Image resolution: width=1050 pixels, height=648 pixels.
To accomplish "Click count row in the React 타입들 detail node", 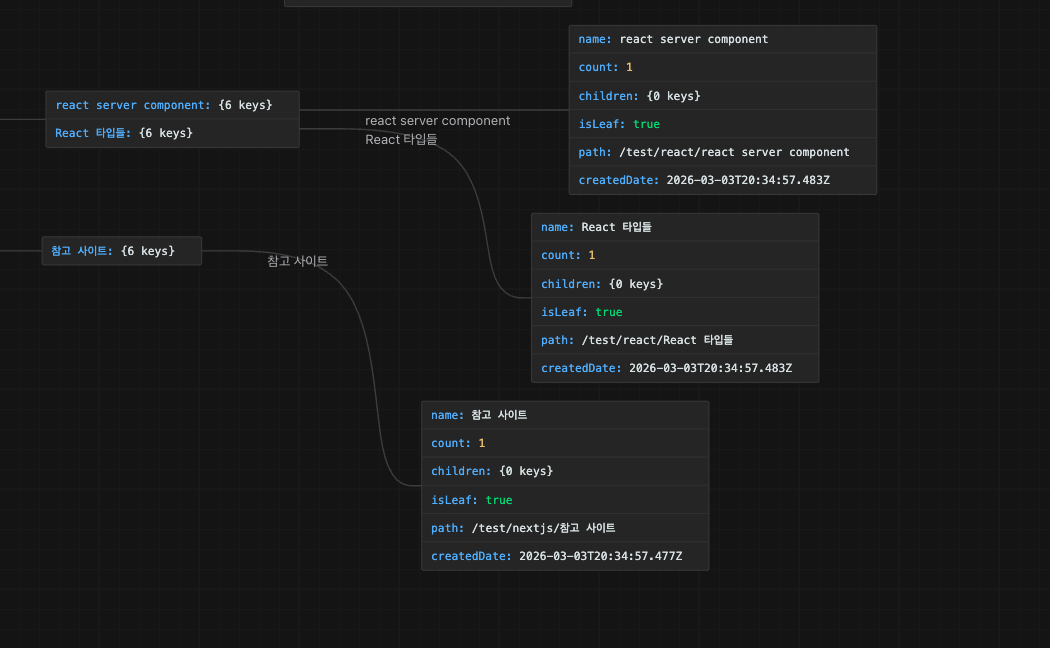I will tap(674, 255).
